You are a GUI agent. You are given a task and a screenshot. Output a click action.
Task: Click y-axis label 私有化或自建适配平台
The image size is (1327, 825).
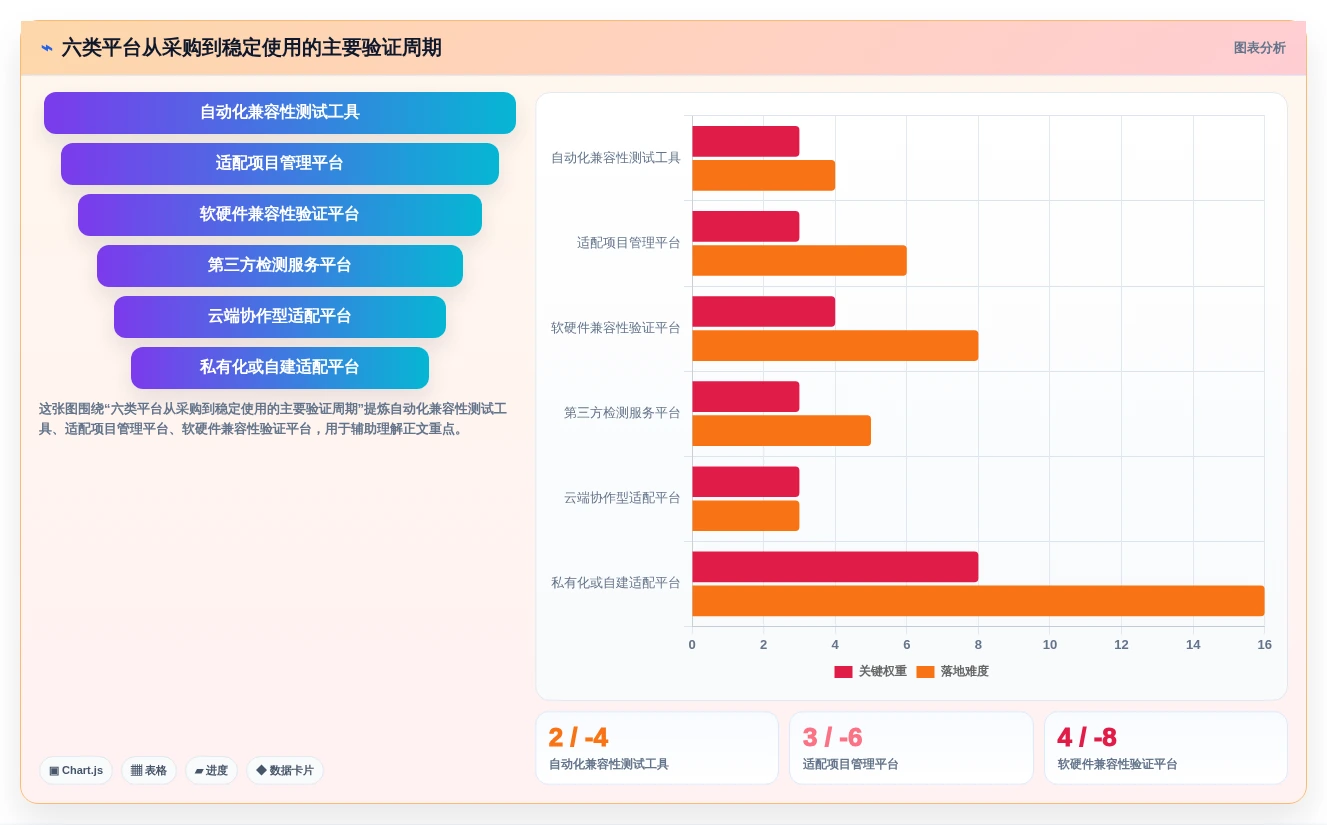tap(615, 583)
